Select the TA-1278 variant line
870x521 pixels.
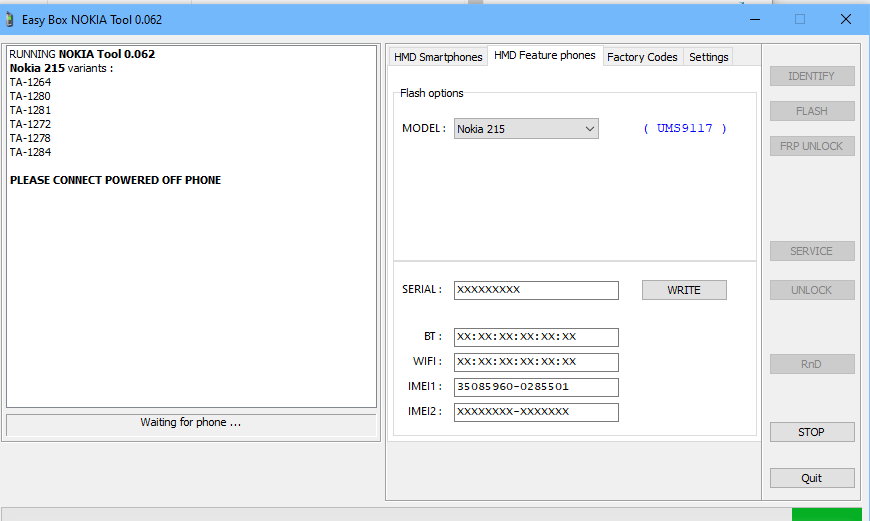[31, 138]
